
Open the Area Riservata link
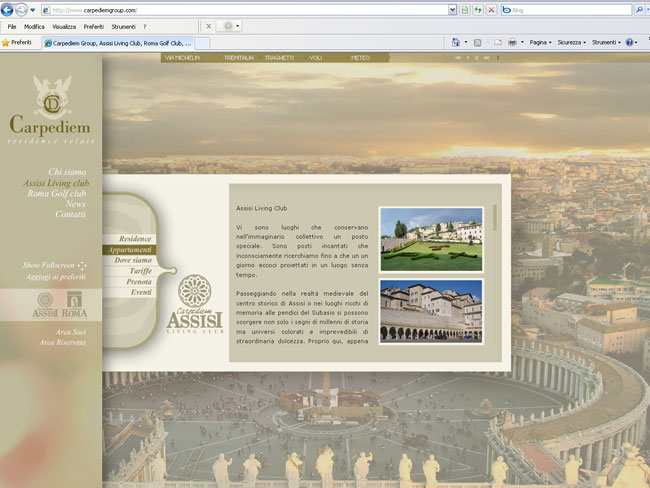pyautogui.click(x=63, y=342)
